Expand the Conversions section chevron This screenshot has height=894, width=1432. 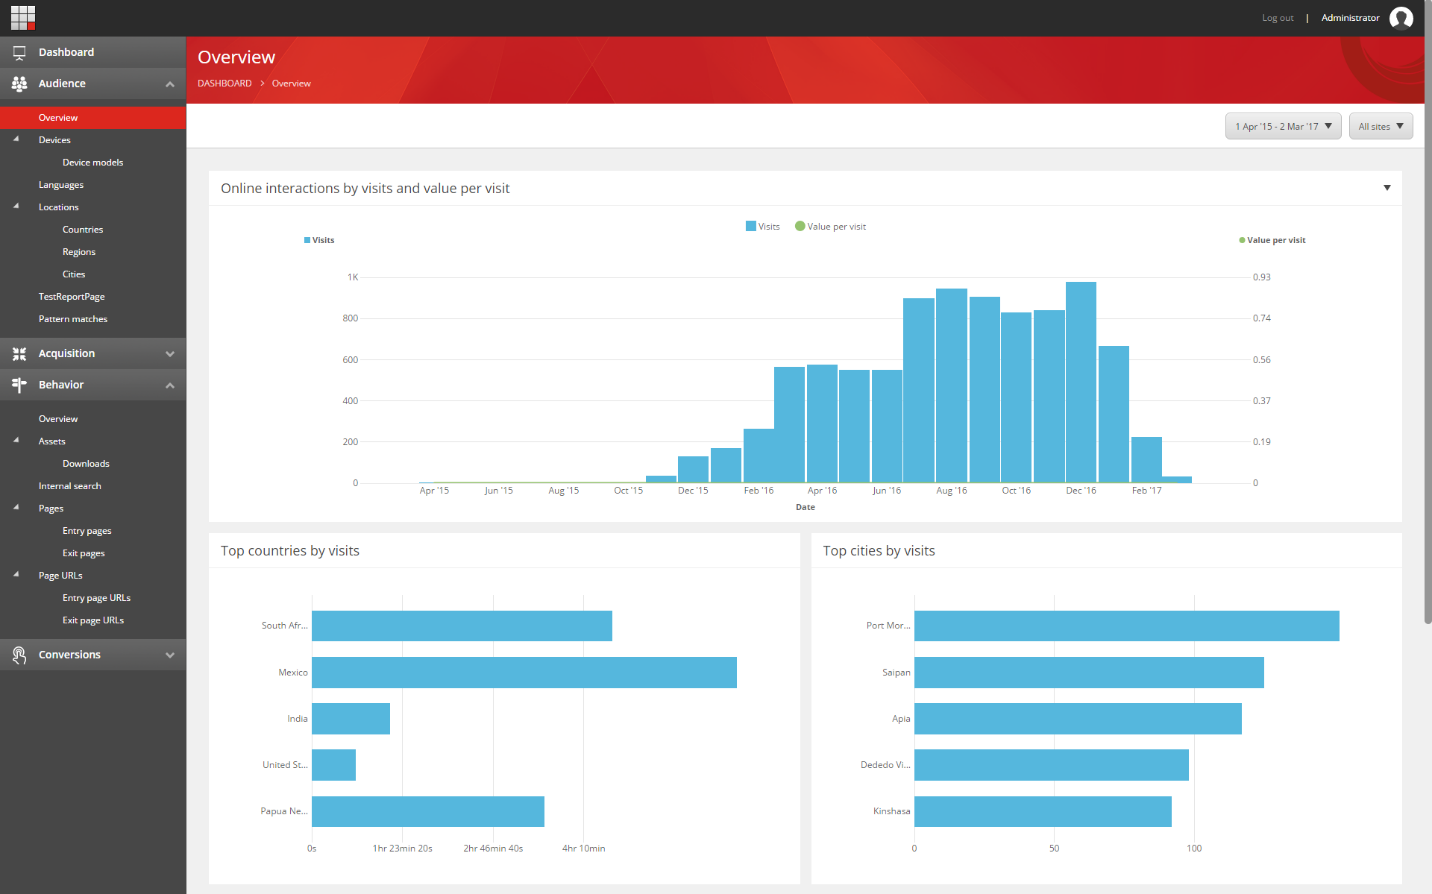170,655
